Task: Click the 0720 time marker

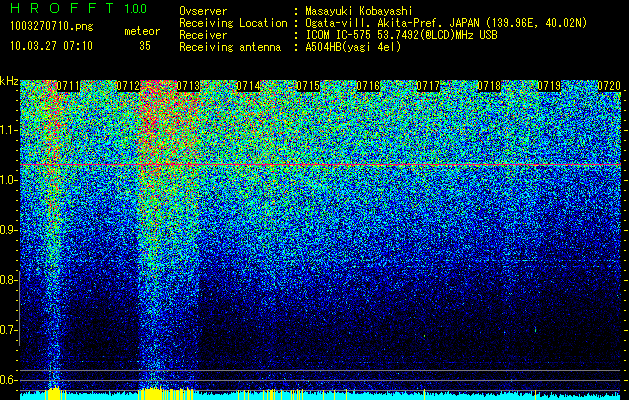Action: (x=609, y=86)
